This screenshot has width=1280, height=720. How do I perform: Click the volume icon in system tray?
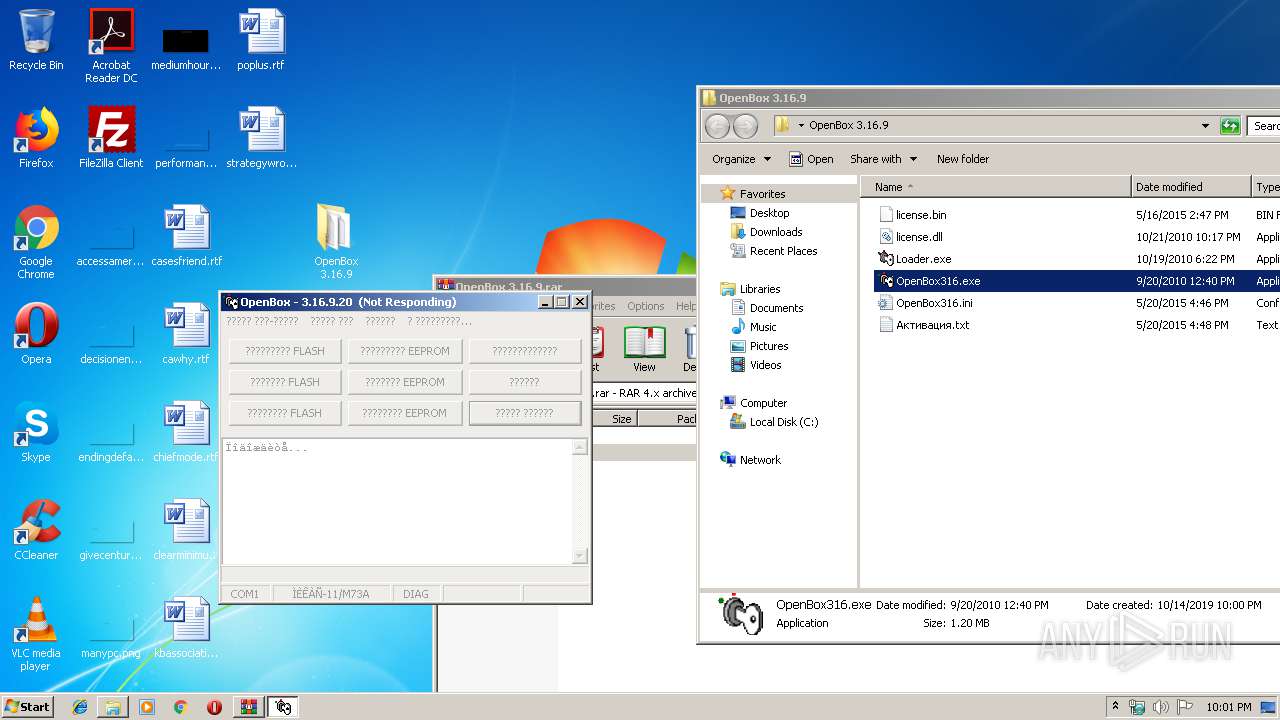1160,707
